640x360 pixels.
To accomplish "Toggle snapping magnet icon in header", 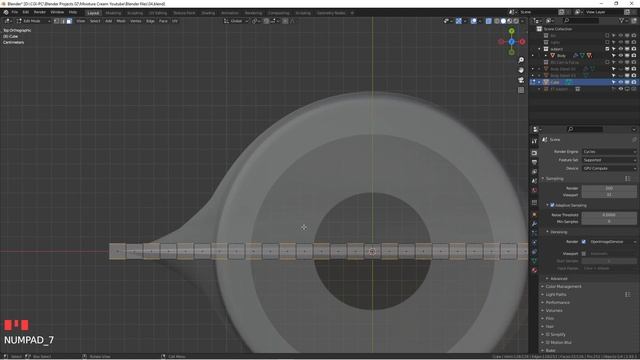I will coord(266,21).
